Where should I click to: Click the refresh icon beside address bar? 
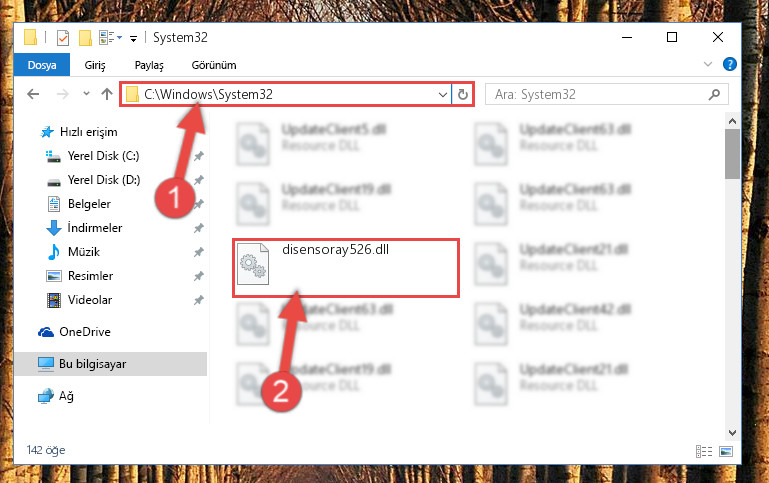pyautogui.click(x=462, y=94)
